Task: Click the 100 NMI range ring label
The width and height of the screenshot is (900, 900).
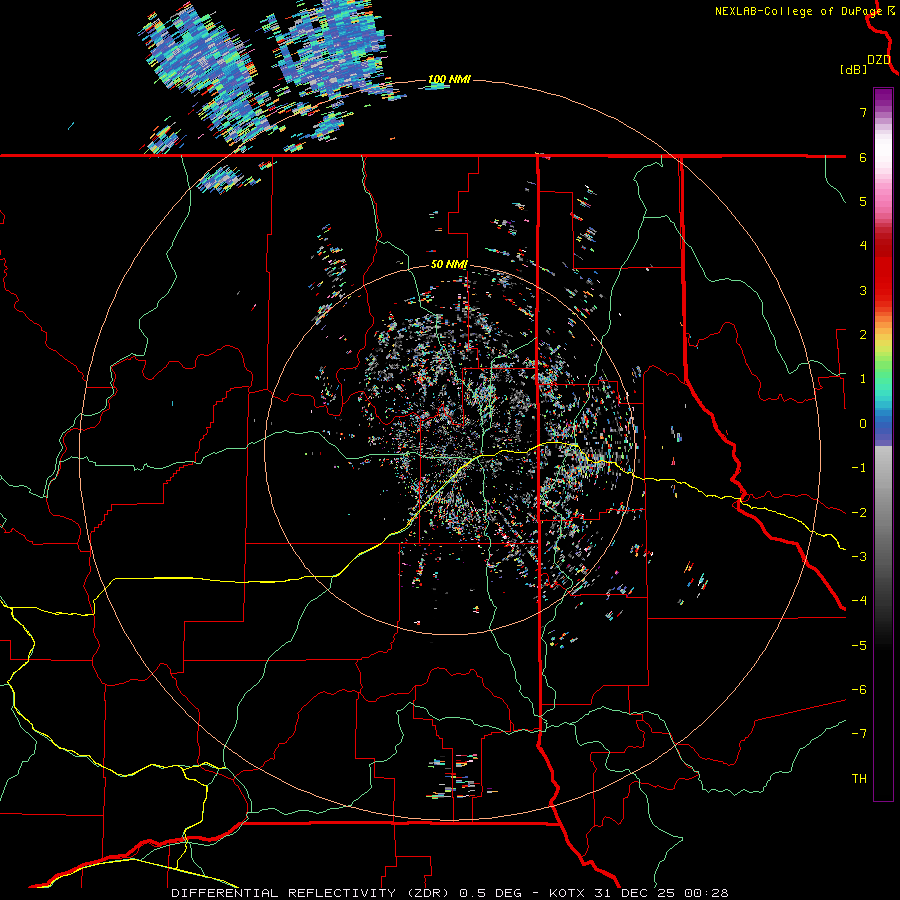Action: 449,79
